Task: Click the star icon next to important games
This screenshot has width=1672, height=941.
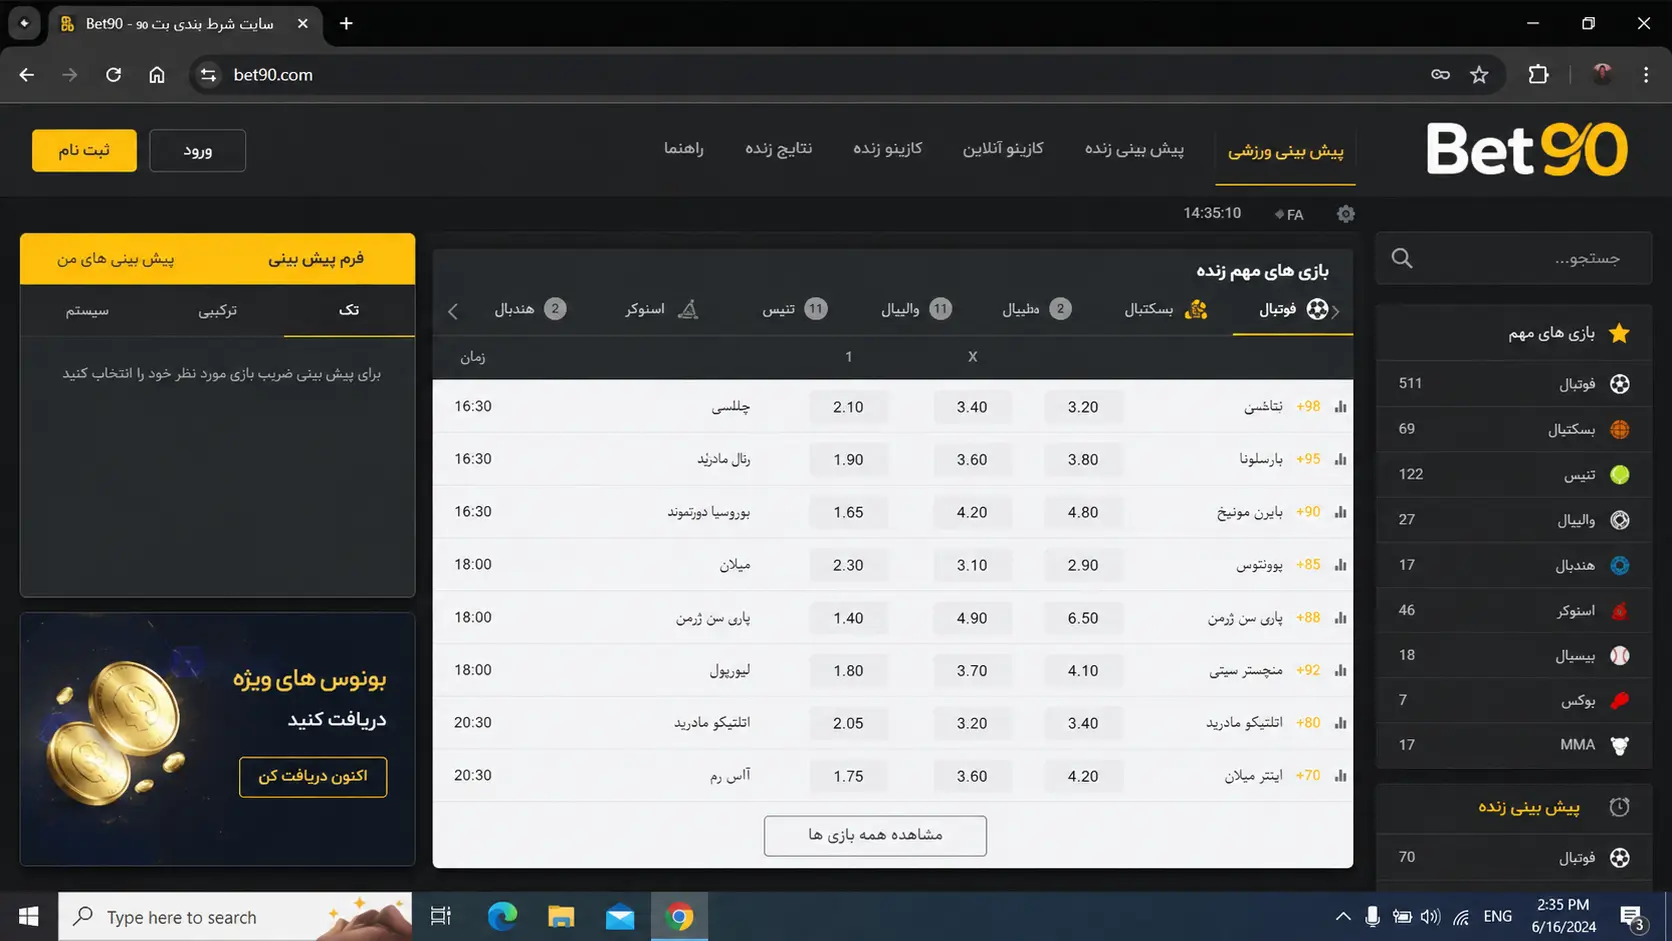Action: 1620,334
